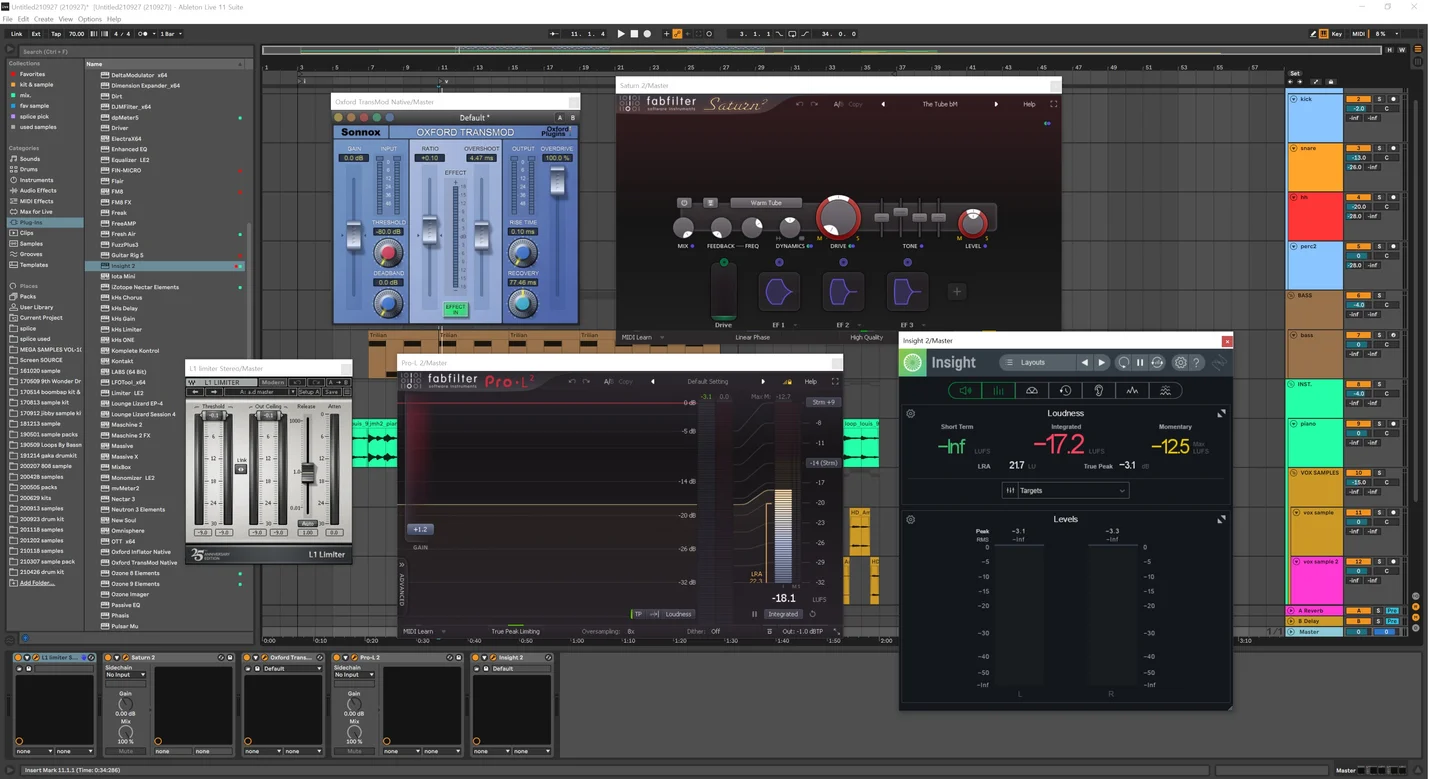Viewport: 1430px width, 779px height.
Task: Toggle fullscreen icon in Saturn 2
Action: pyautogui.click(x=1053, y=104)
